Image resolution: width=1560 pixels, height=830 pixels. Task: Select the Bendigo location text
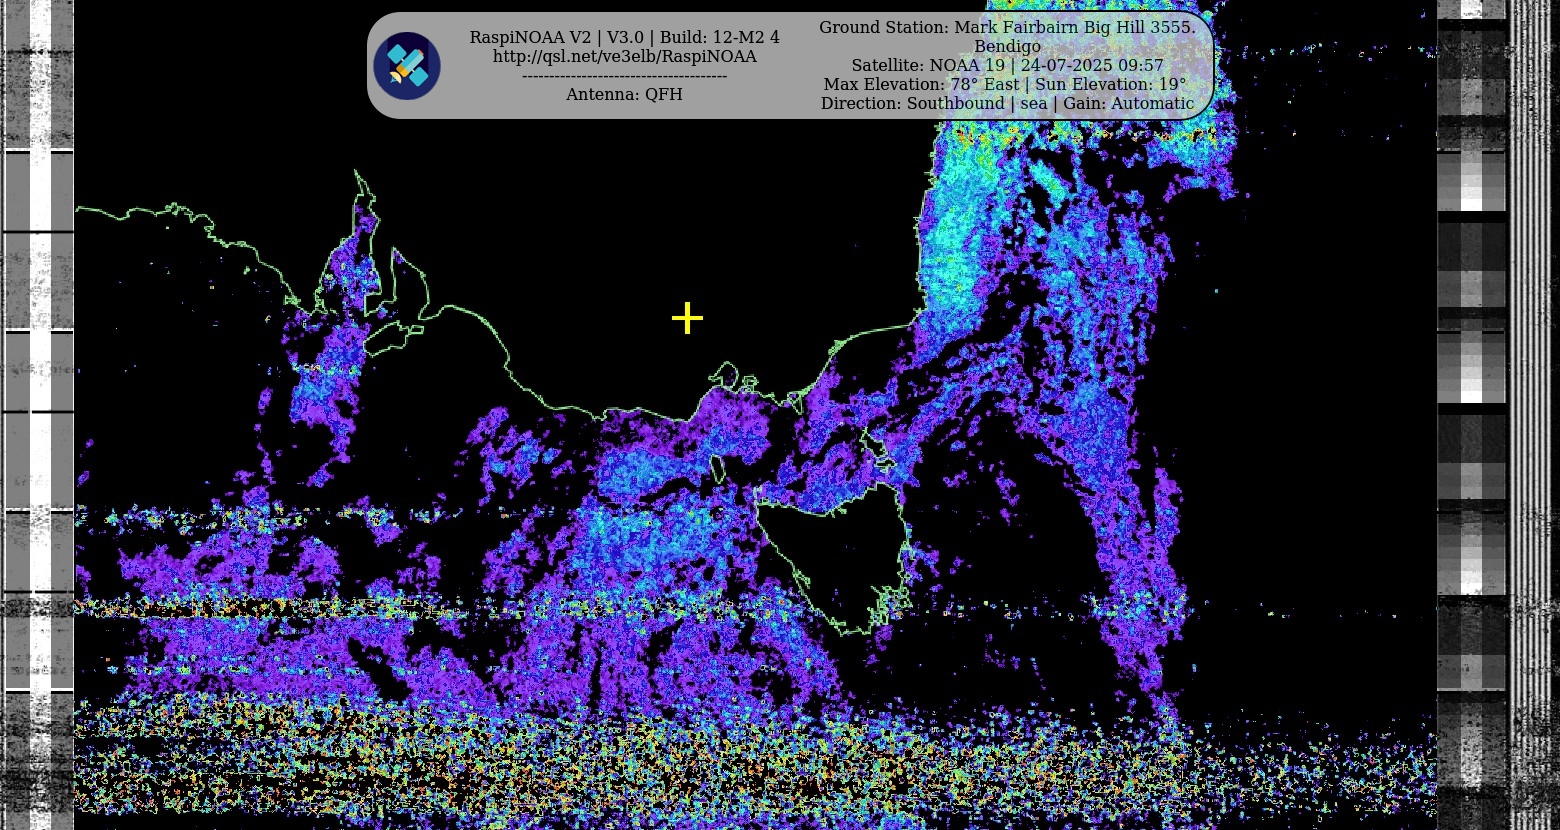tap(1006, 47)
